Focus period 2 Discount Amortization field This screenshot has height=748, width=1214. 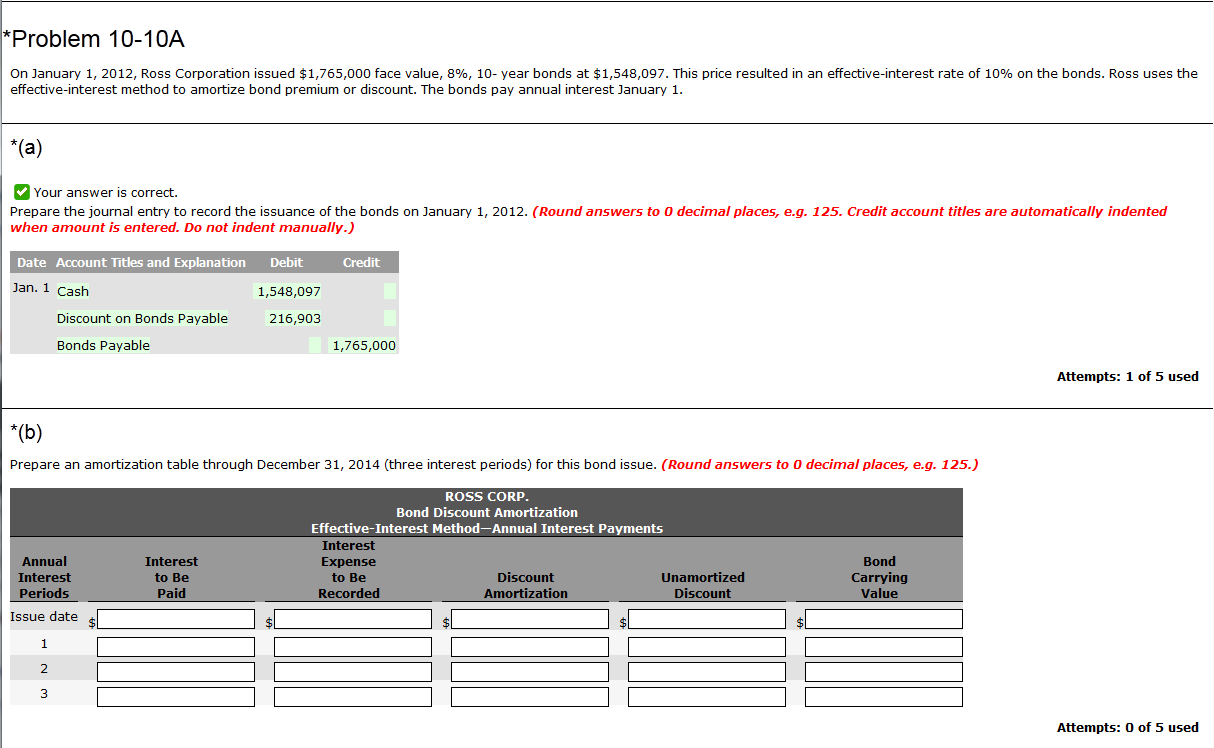click(x=530, y=672)
